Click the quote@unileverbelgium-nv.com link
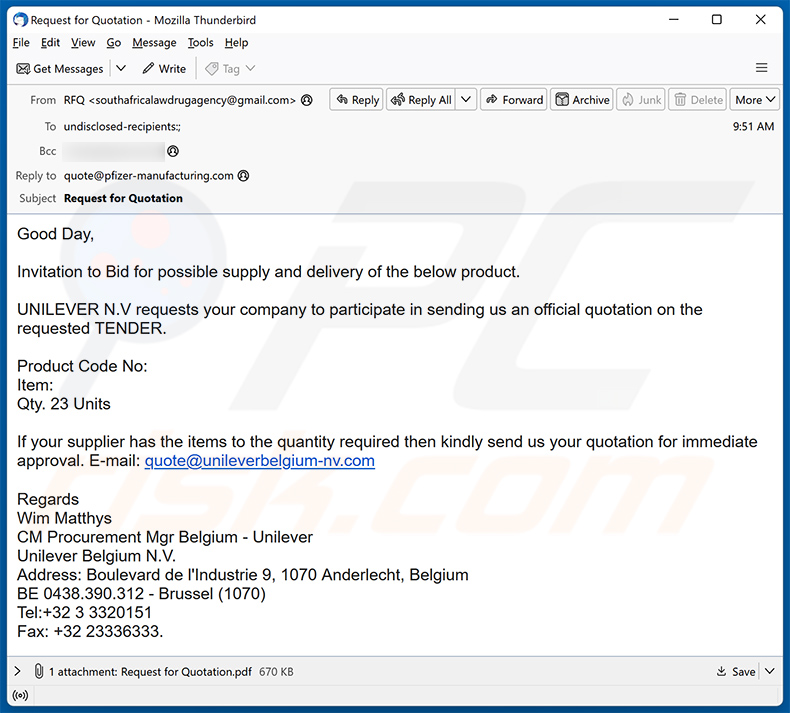Screen dimensions: 790x713 259,461
